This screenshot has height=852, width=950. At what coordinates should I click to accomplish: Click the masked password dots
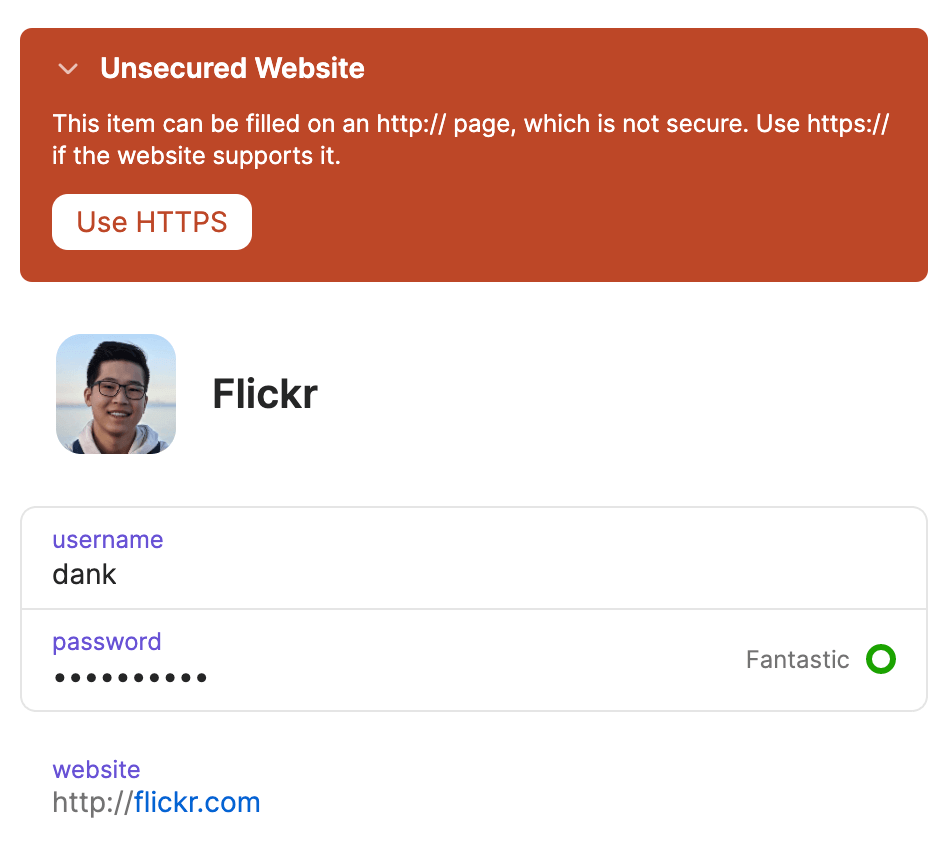click(131, 678)
